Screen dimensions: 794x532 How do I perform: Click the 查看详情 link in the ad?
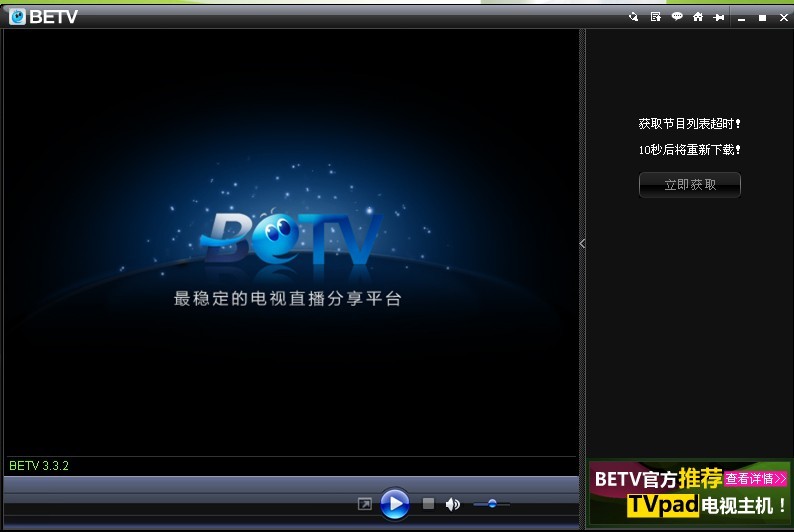(x=756, y=479)
